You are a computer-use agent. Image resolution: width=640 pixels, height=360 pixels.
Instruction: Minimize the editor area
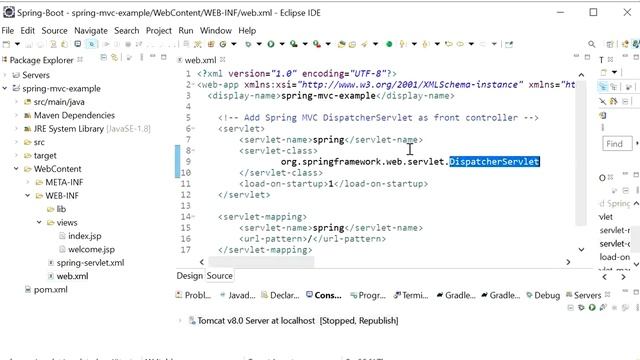pyautogui.click(x=576, y=56)
